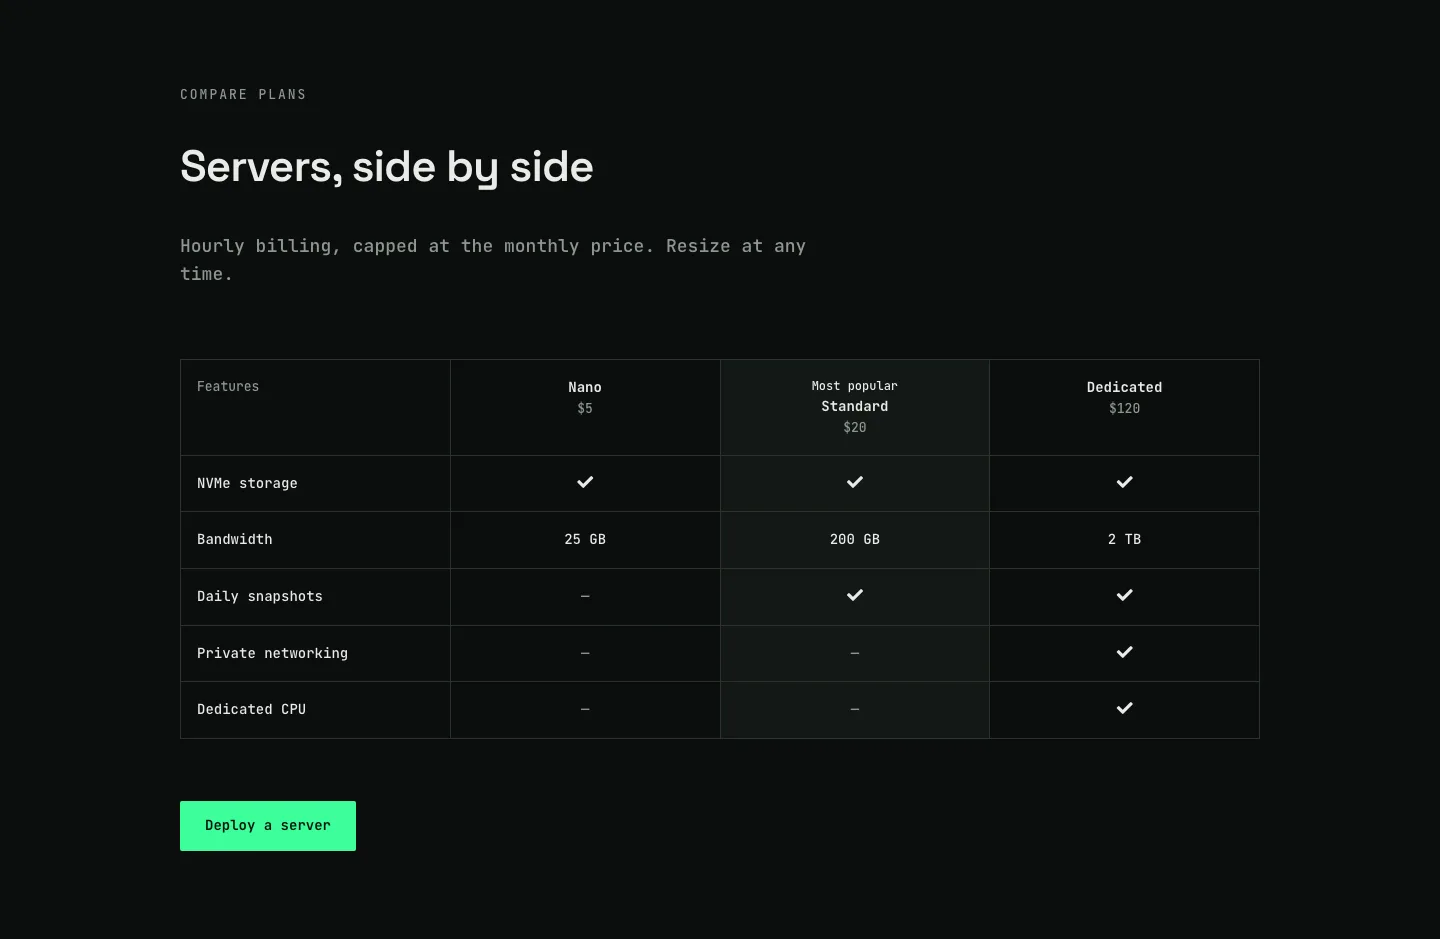Viewport: 1440px width, 939px height.
Task: Click the $20 price under Standard
Action: coord(855,427)
